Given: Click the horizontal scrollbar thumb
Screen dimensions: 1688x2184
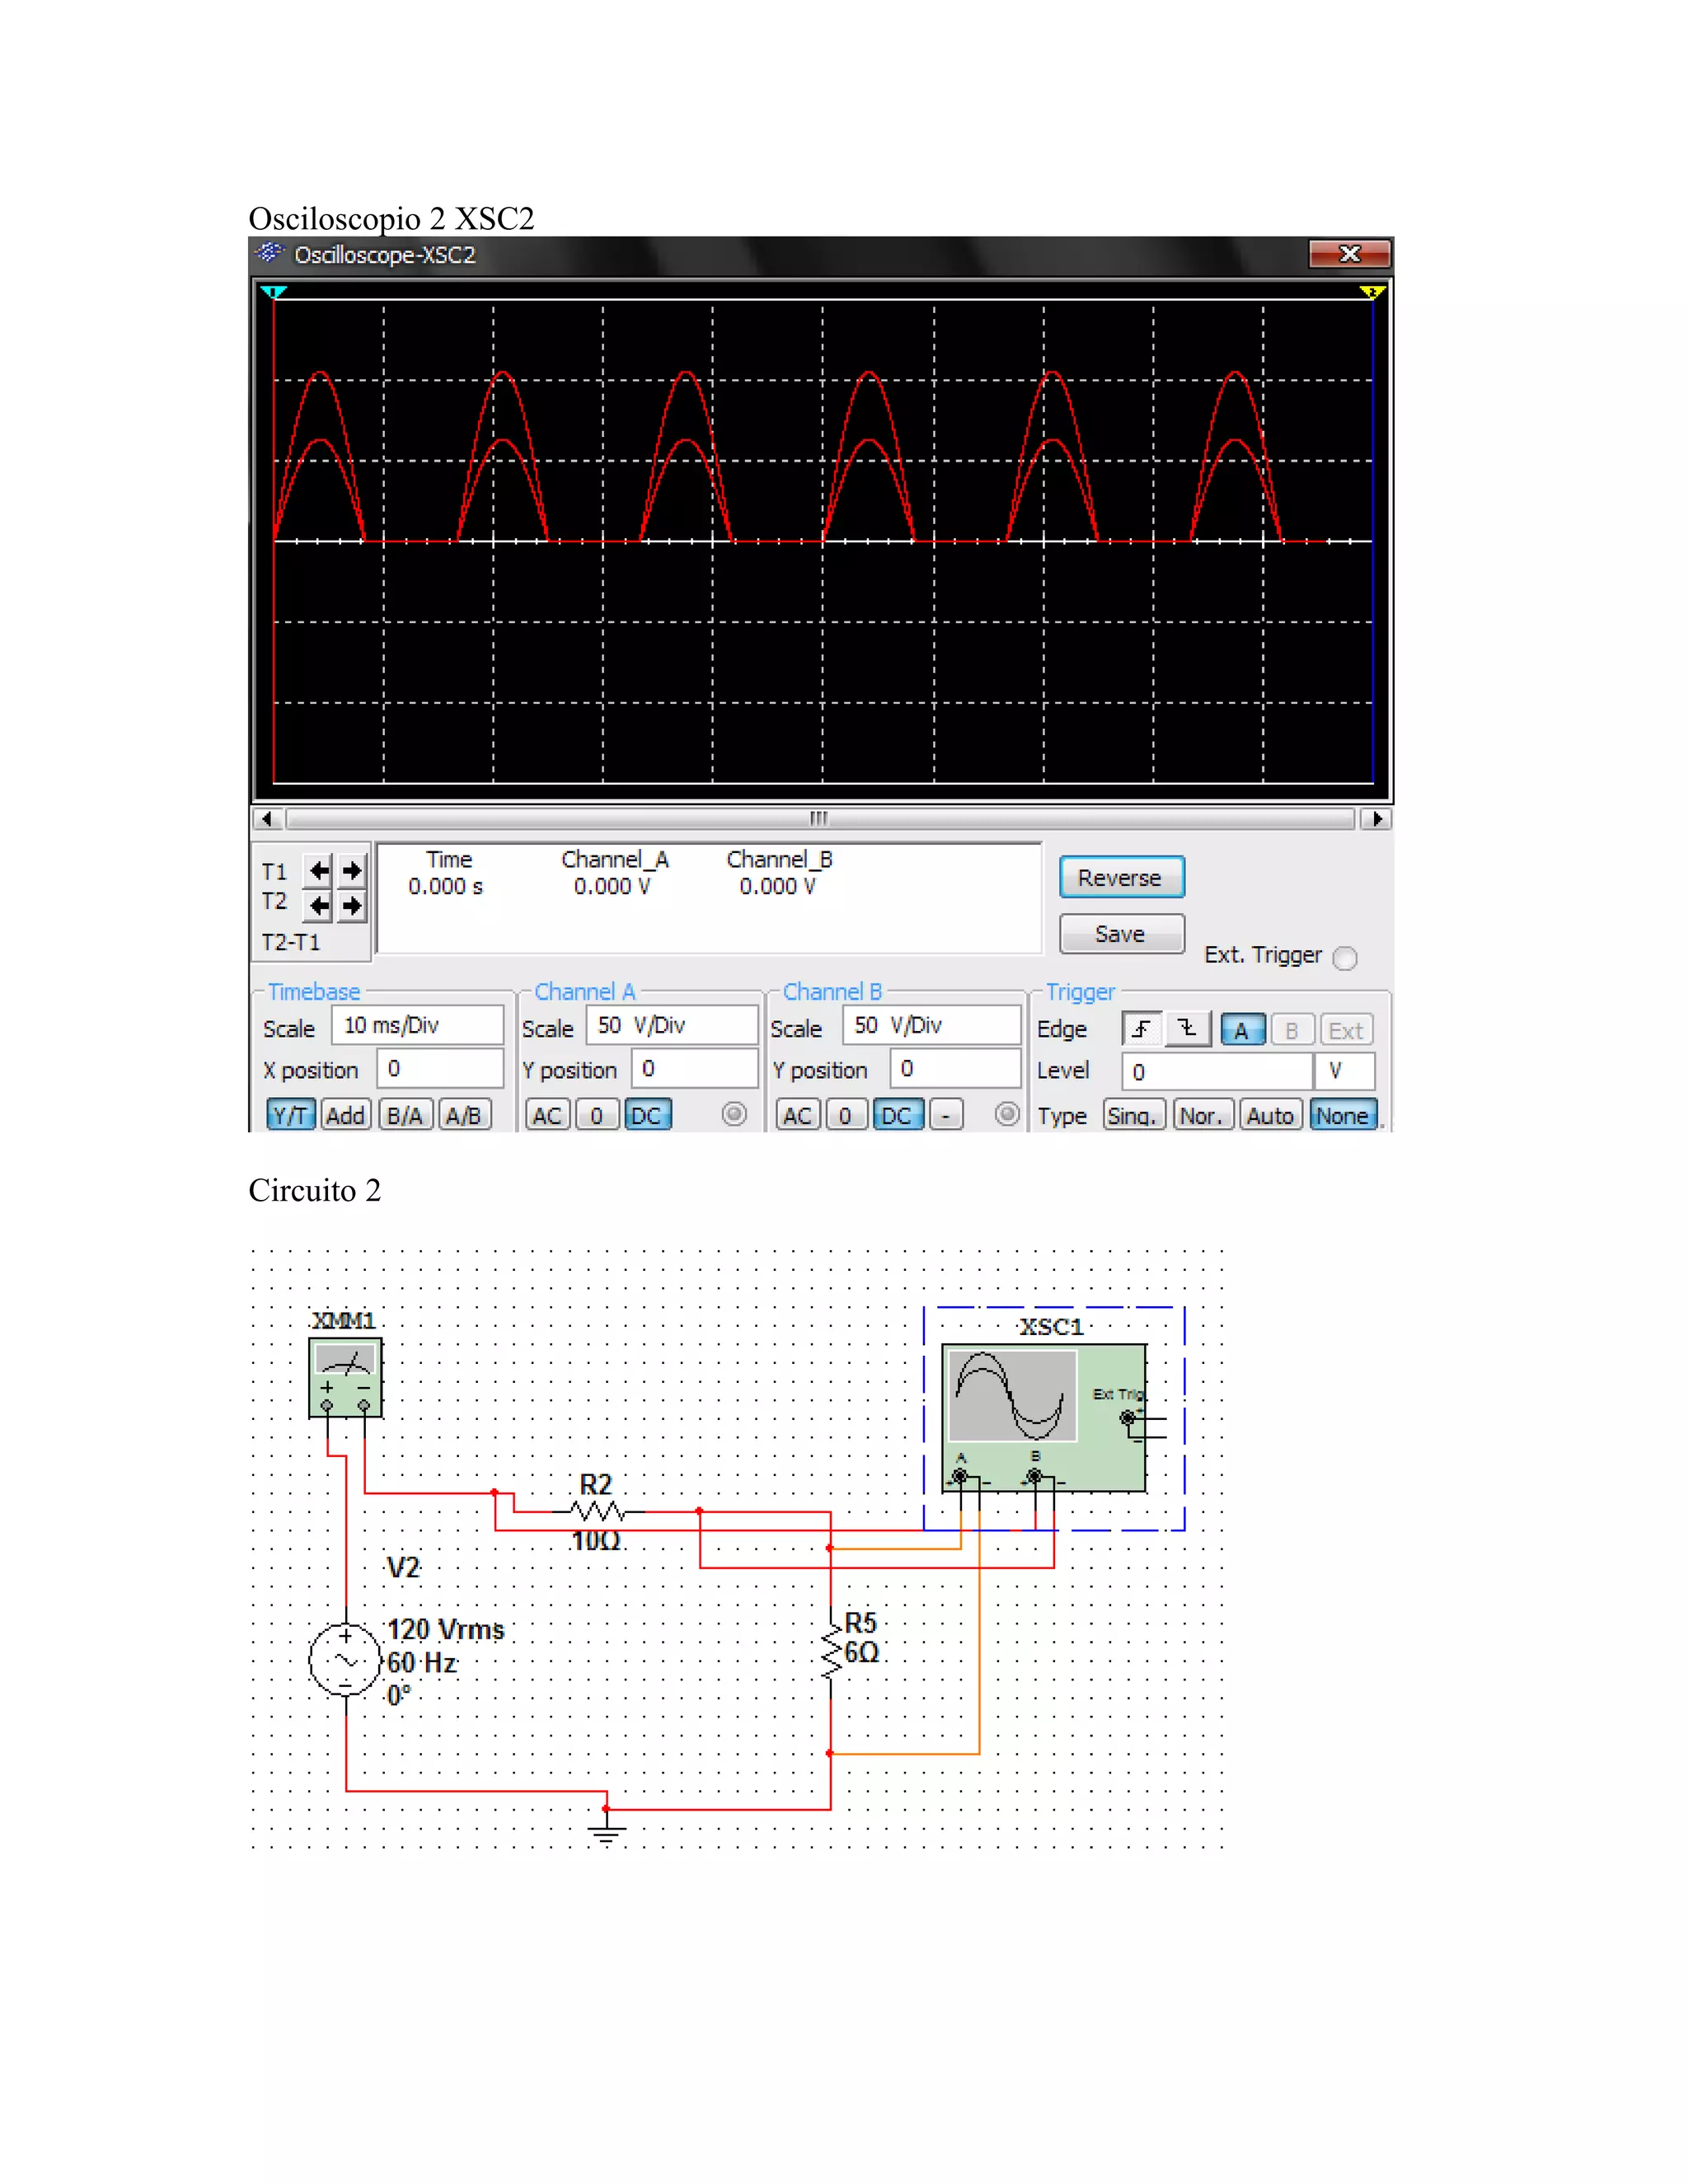Looking at the screenshot, I should click(x=819, y=819).
